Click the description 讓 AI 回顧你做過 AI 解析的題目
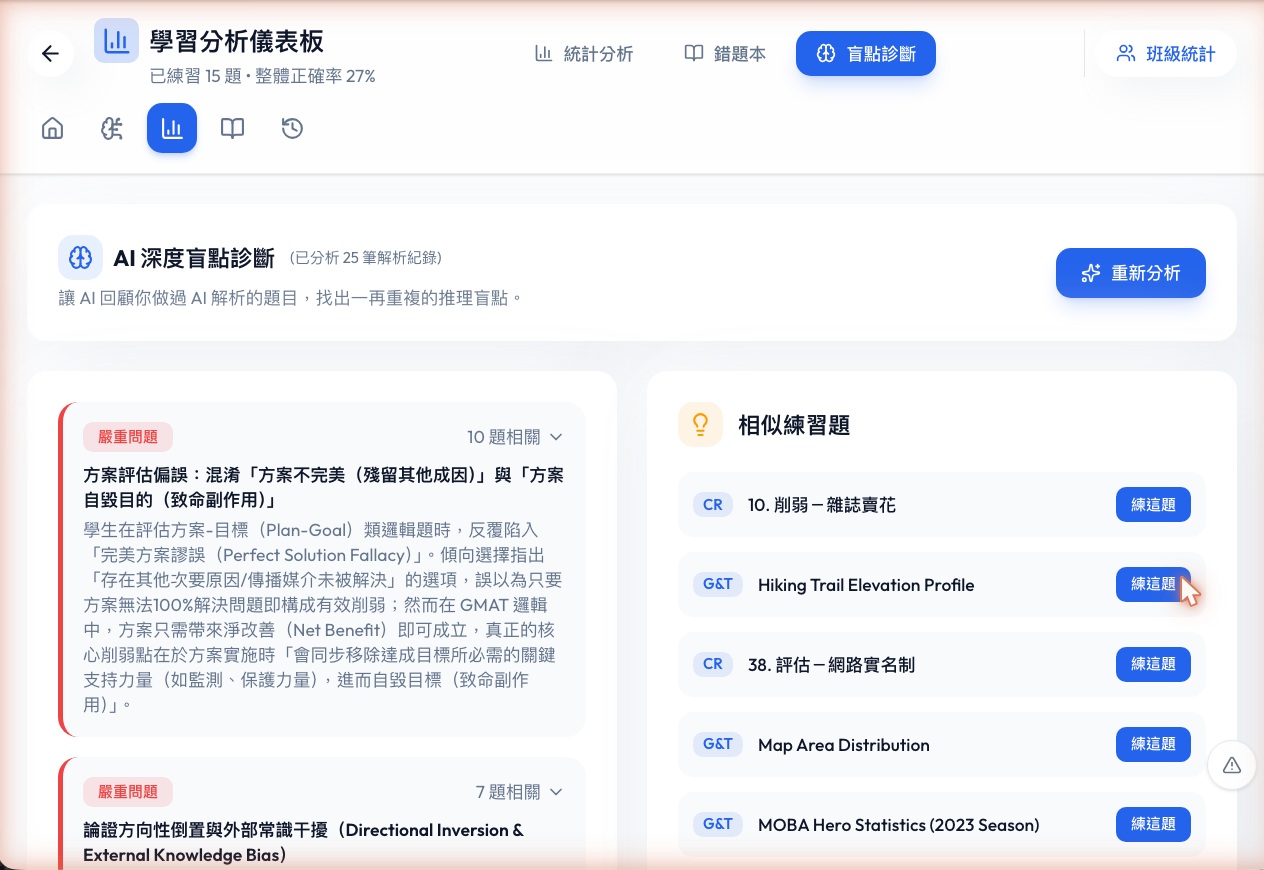The height and width of the screenshot is (870, 1264). pos(290,298)
